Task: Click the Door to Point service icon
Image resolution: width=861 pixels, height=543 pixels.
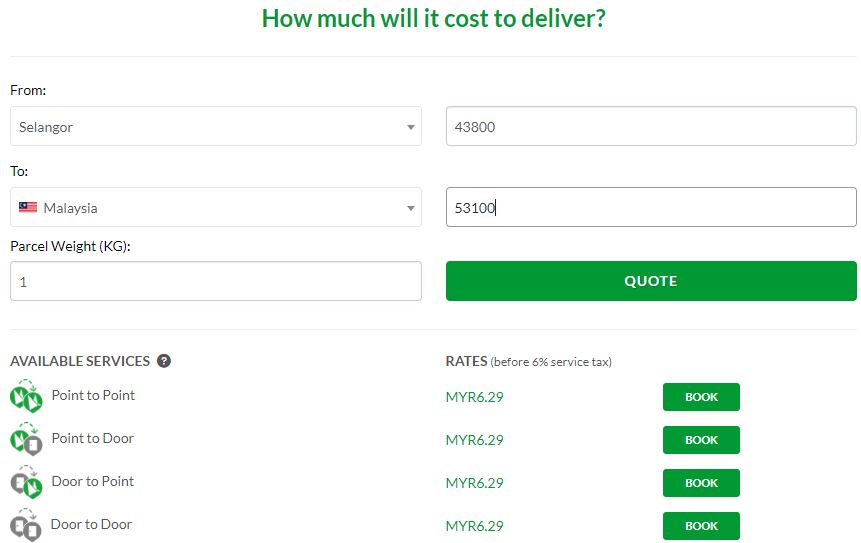Action: pos(26,482)
